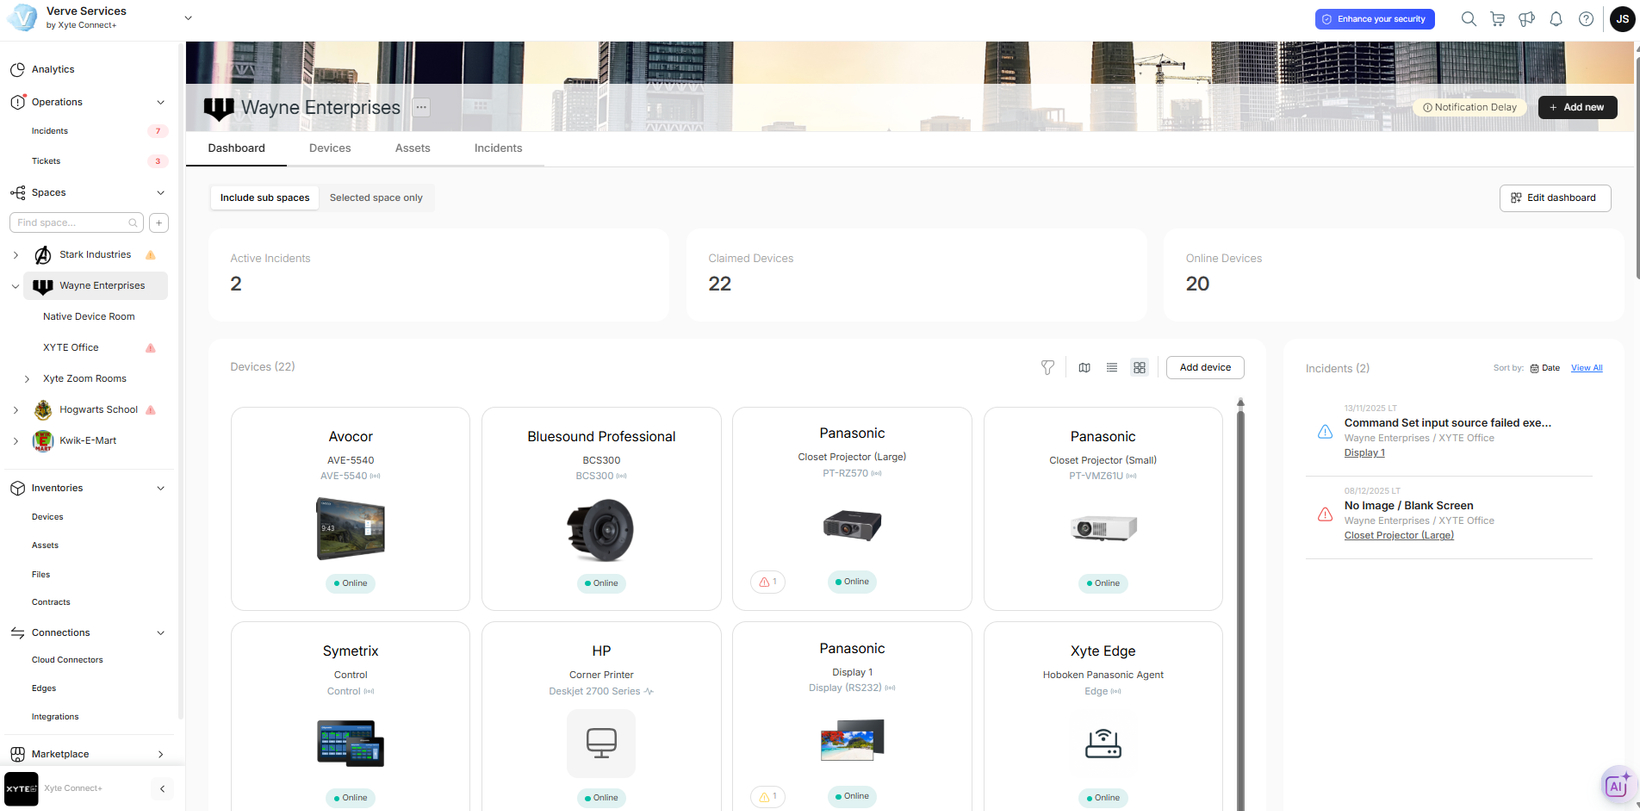Focus the Find space search field
1640x811 pixels.
pyautogui.click(x=76, y=223)
